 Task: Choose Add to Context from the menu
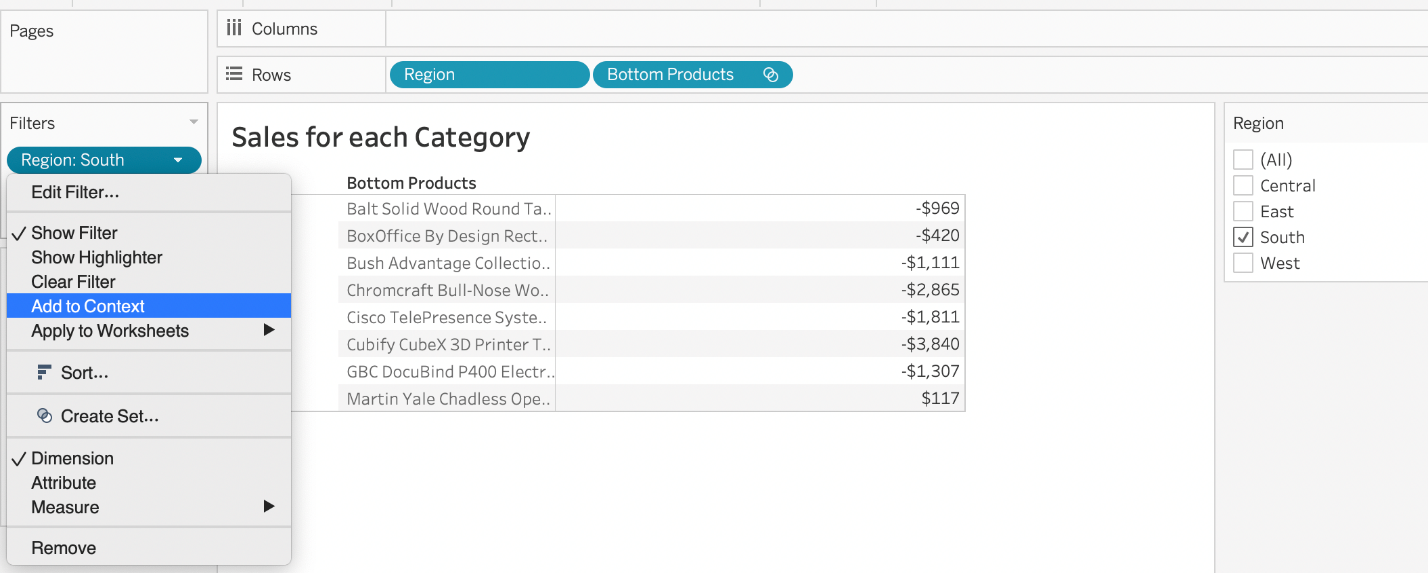coord(88,306)
